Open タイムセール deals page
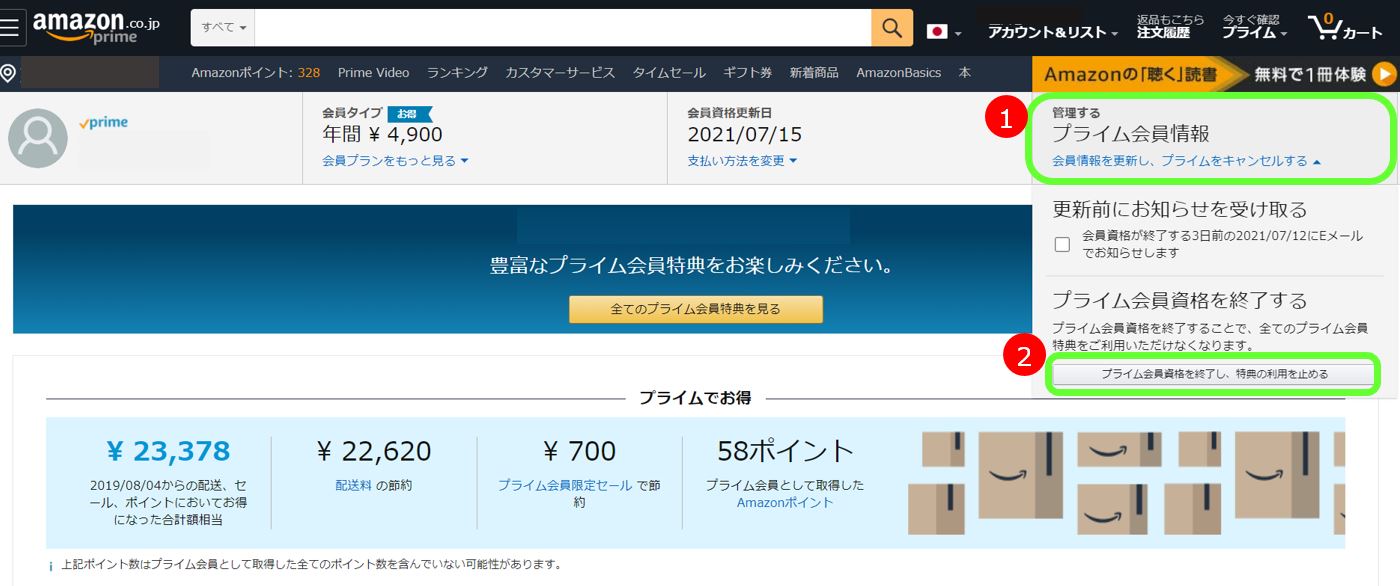This screenshot has width=1400, height=586. [x=669, y=73]
